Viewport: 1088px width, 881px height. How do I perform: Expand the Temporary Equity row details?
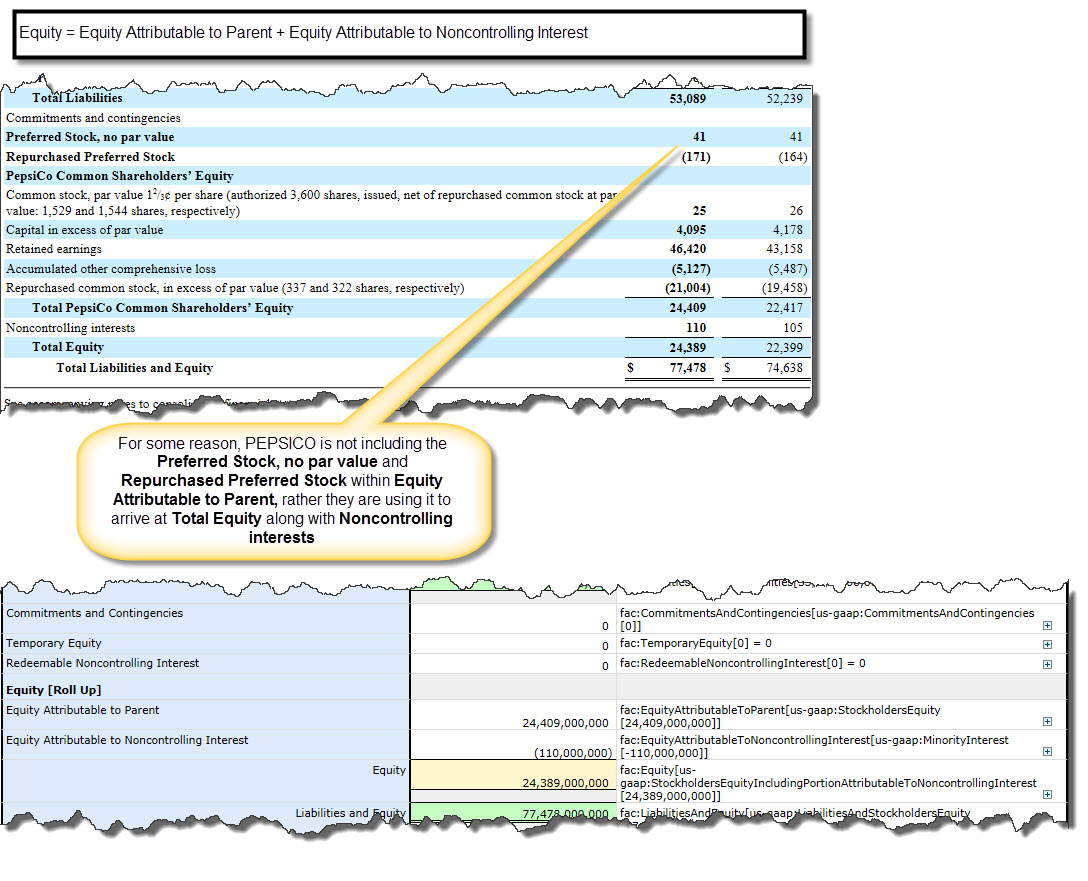[x=1047, y=644]
